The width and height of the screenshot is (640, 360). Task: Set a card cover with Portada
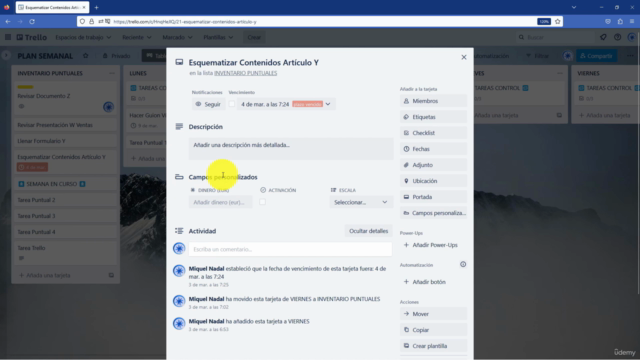click(433, 197)
